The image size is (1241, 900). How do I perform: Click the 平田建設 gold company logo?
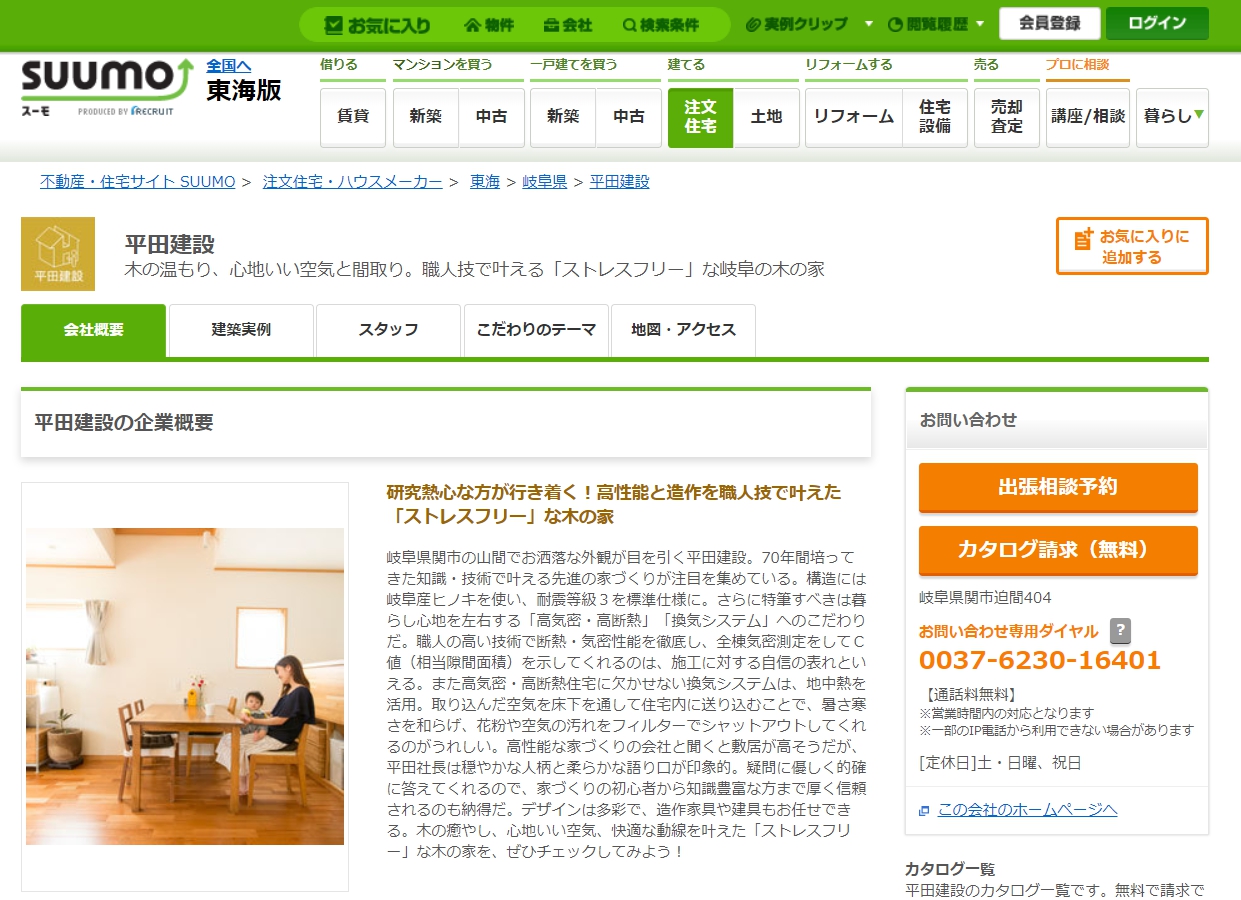[x=58, y=254]
